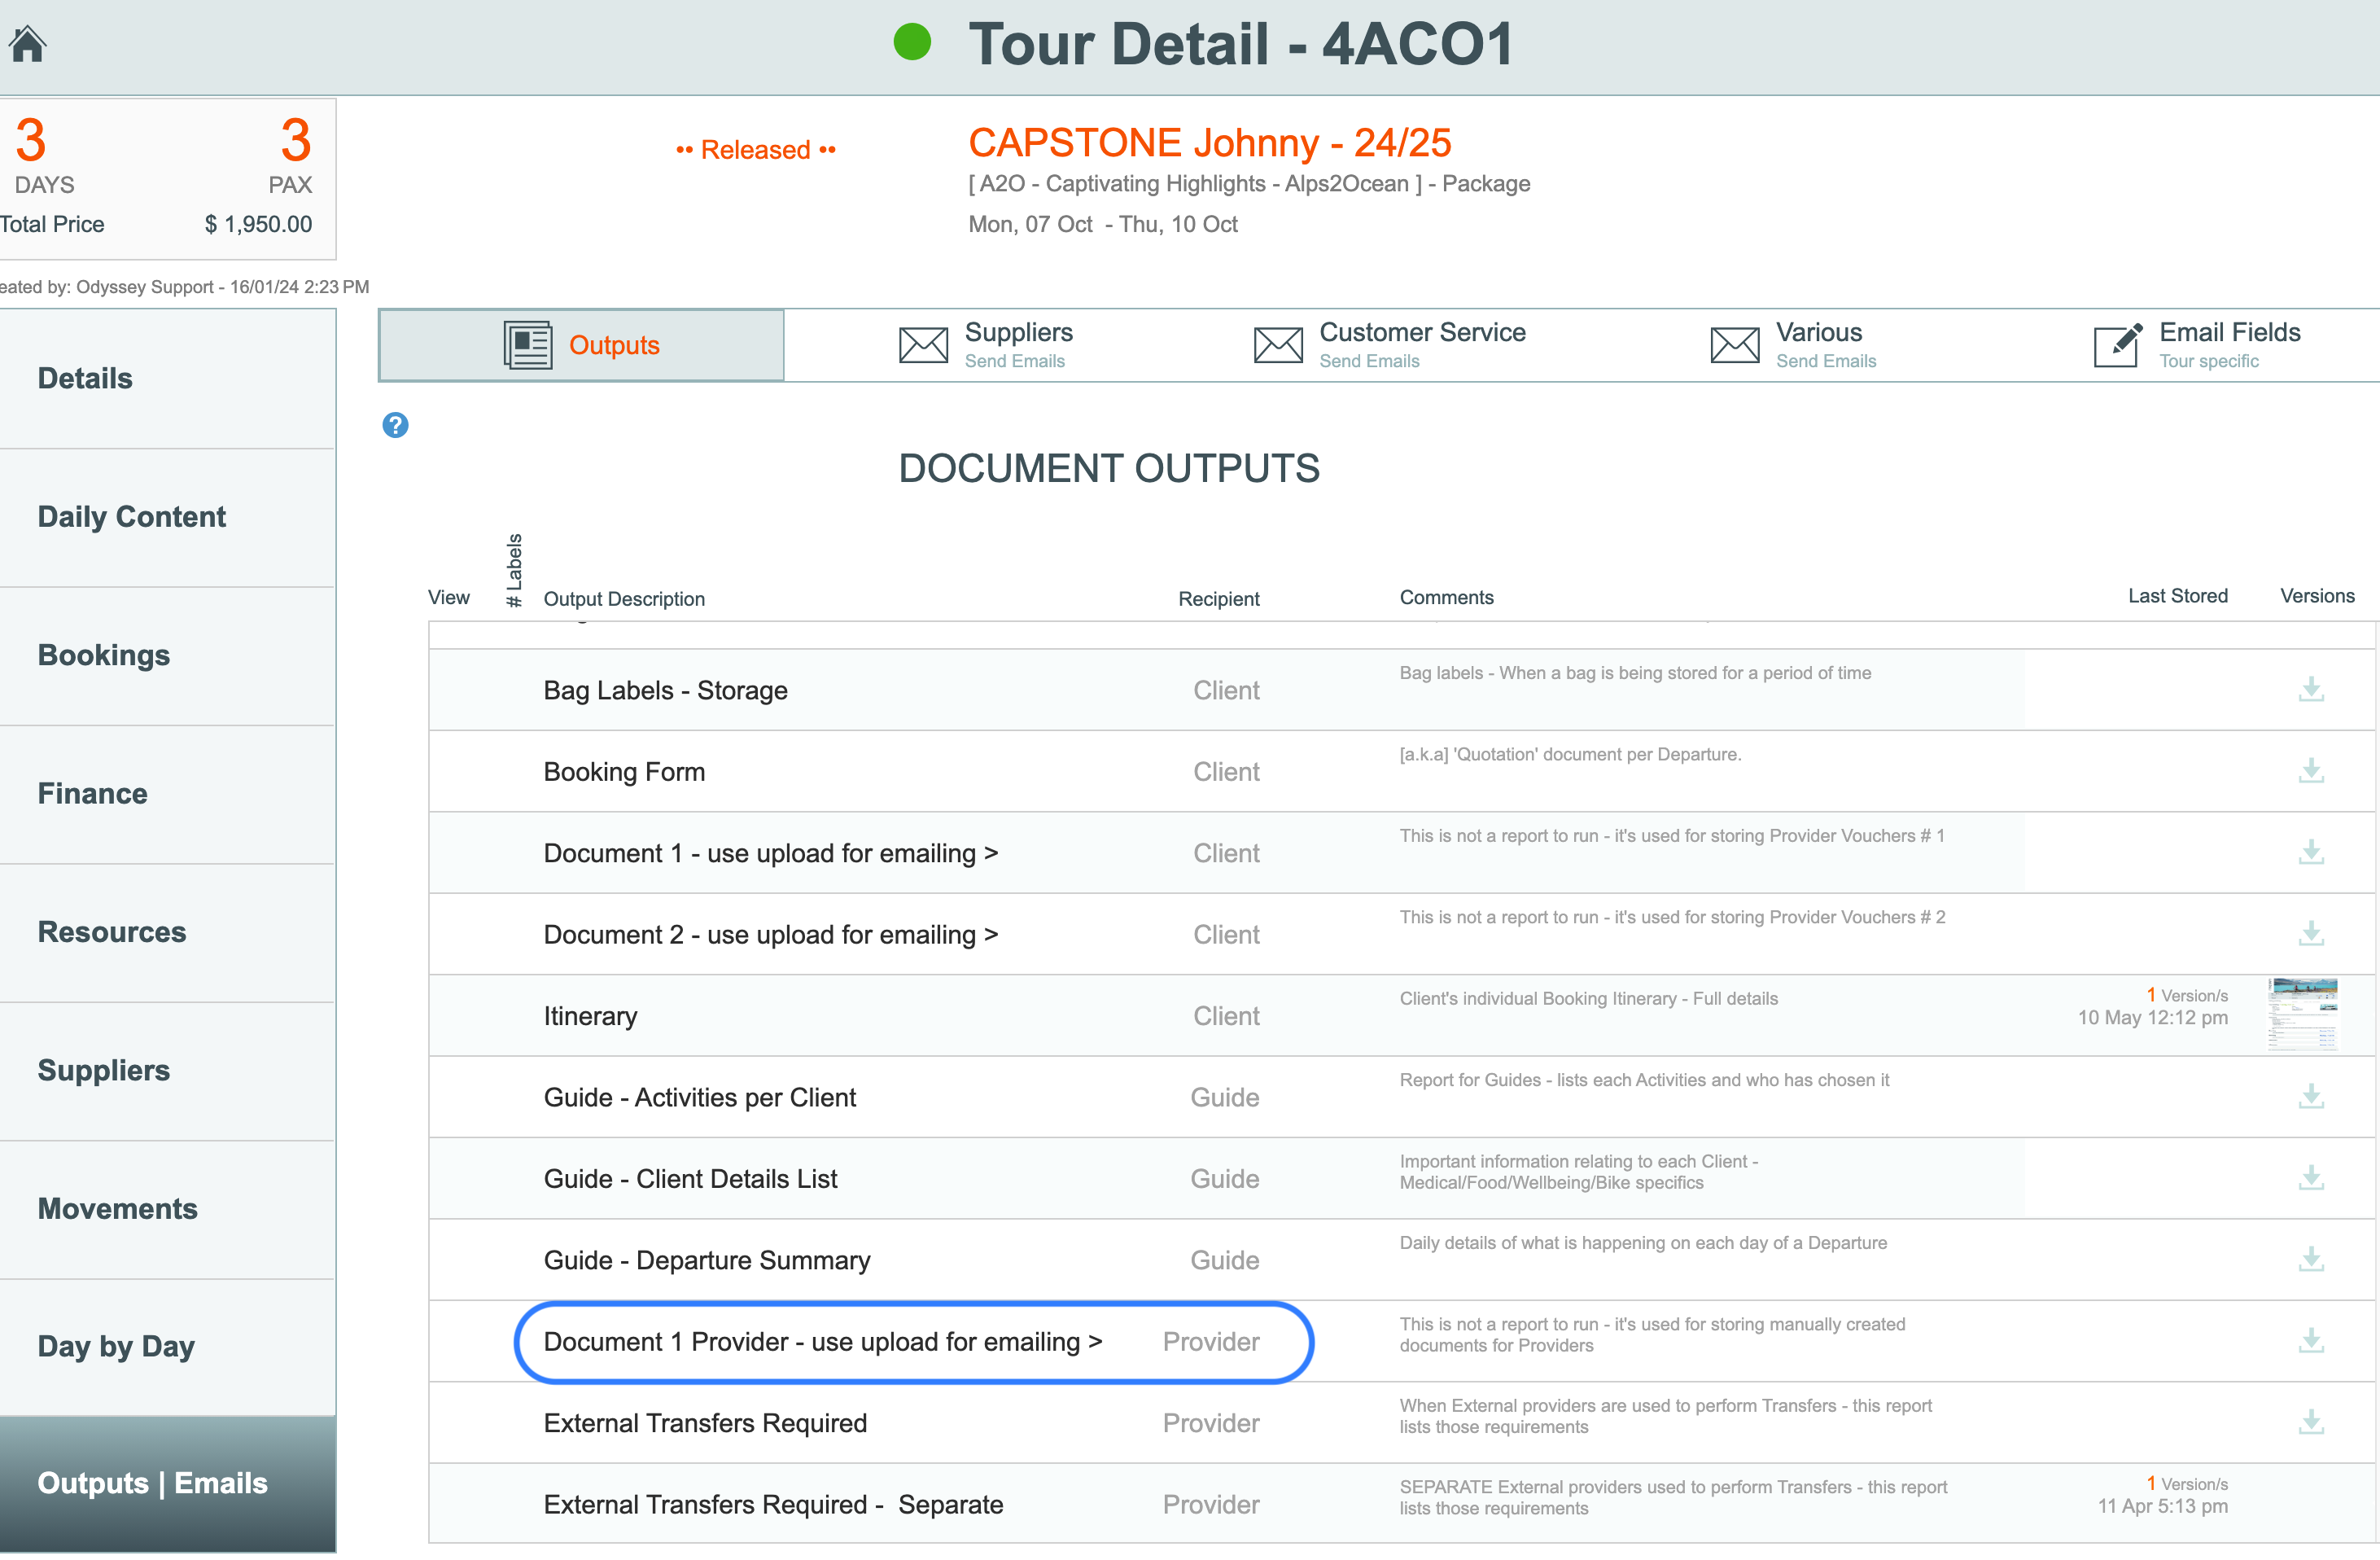The image size is (2380, 1560).
Task: Click the Various envelope icon
Action: 1734,346
